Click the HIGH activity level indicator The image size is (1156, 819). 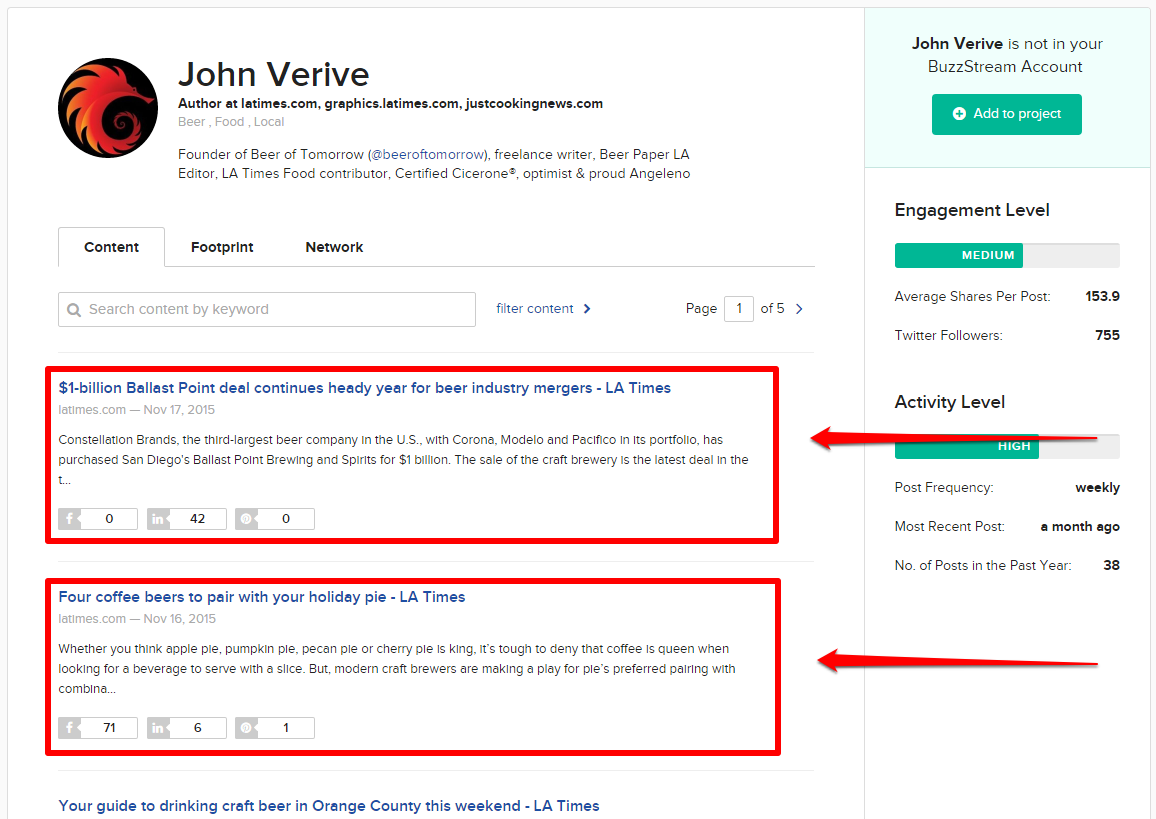pyautogui.click(x=966, y=446)
